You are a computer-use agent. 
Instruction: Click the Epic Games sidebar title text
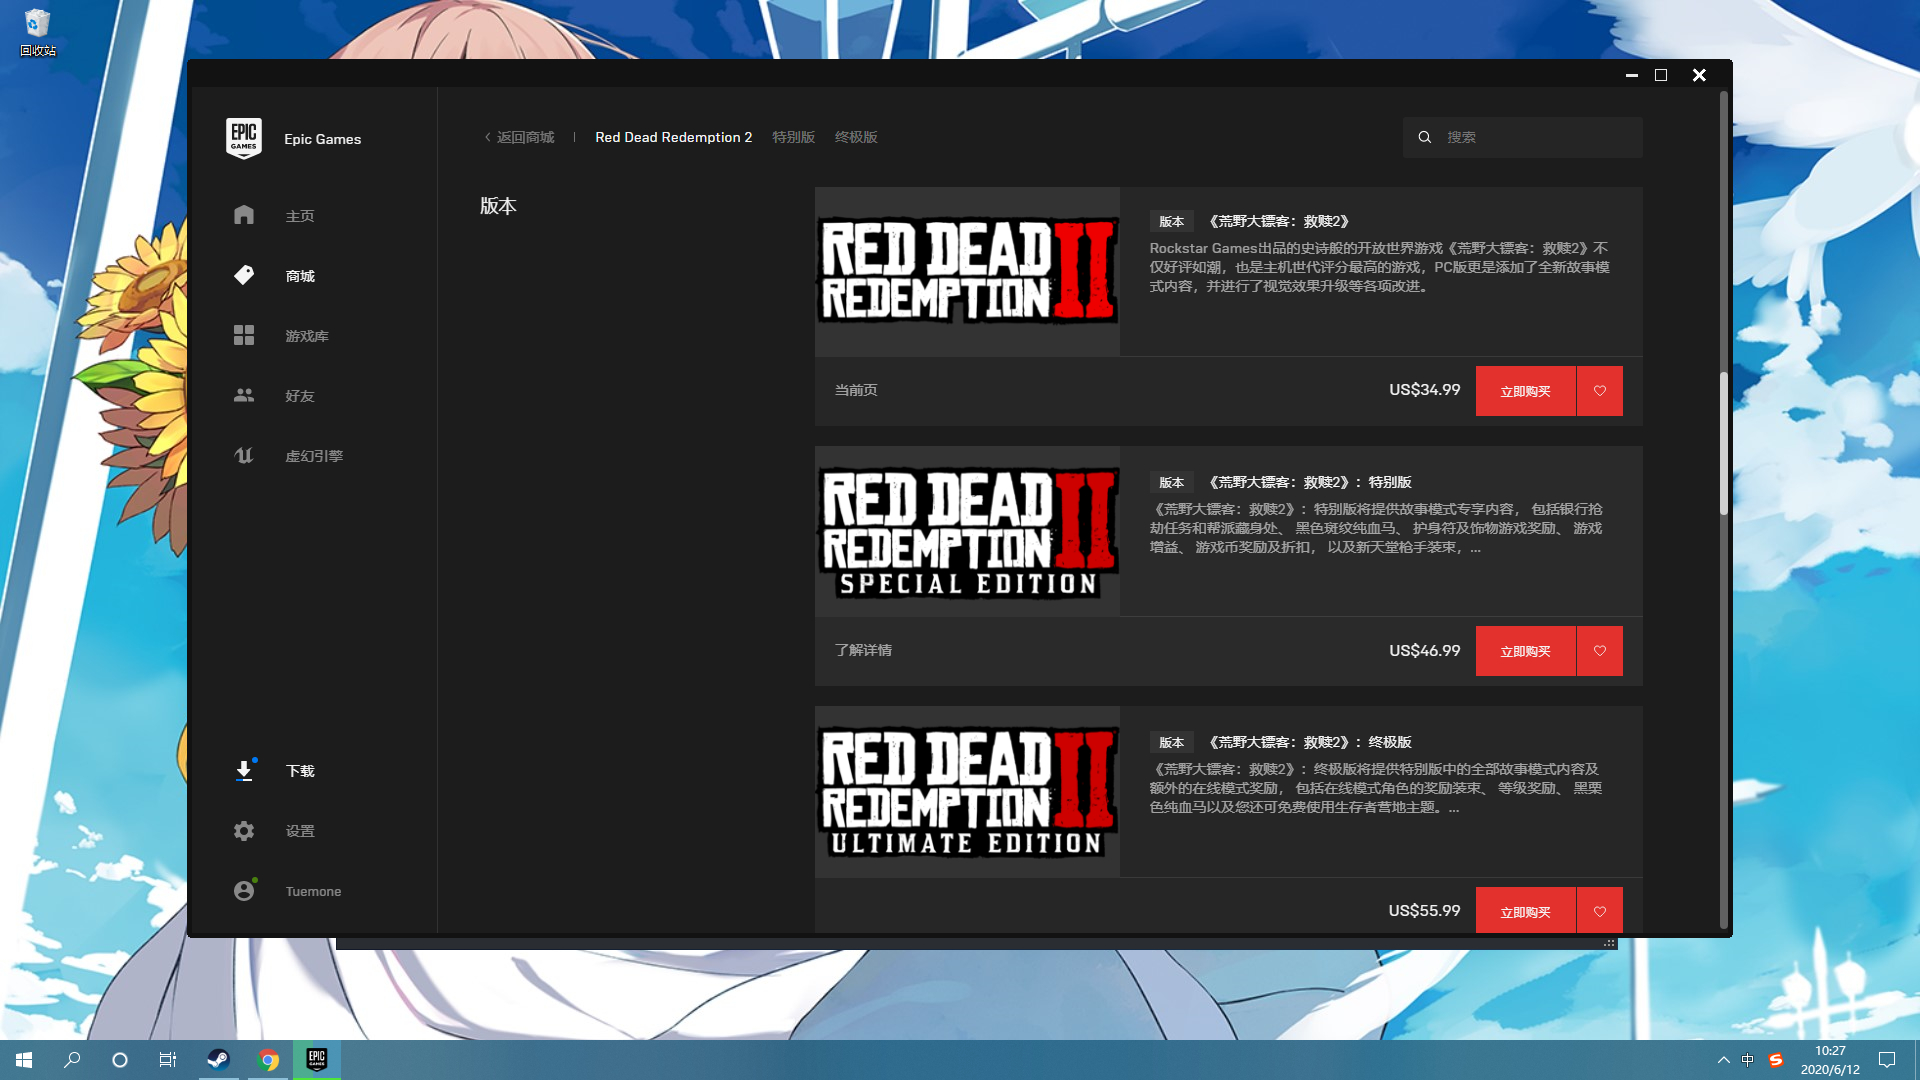(x=322, y=139)
